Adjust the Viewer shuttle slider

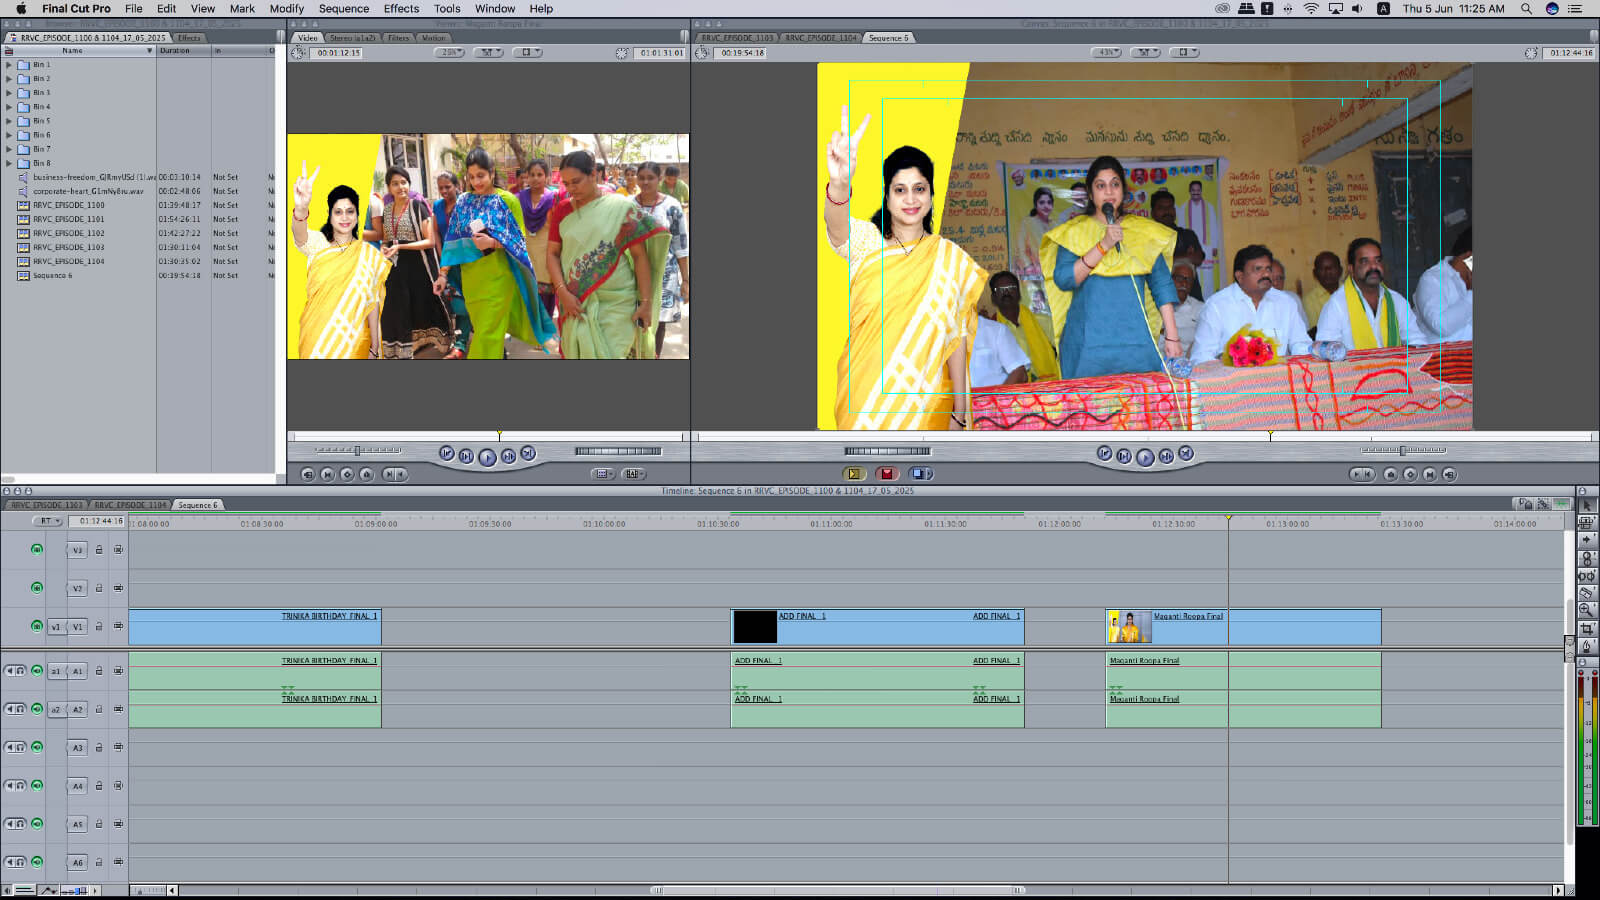pyautogui.click(x=358, y=451)
